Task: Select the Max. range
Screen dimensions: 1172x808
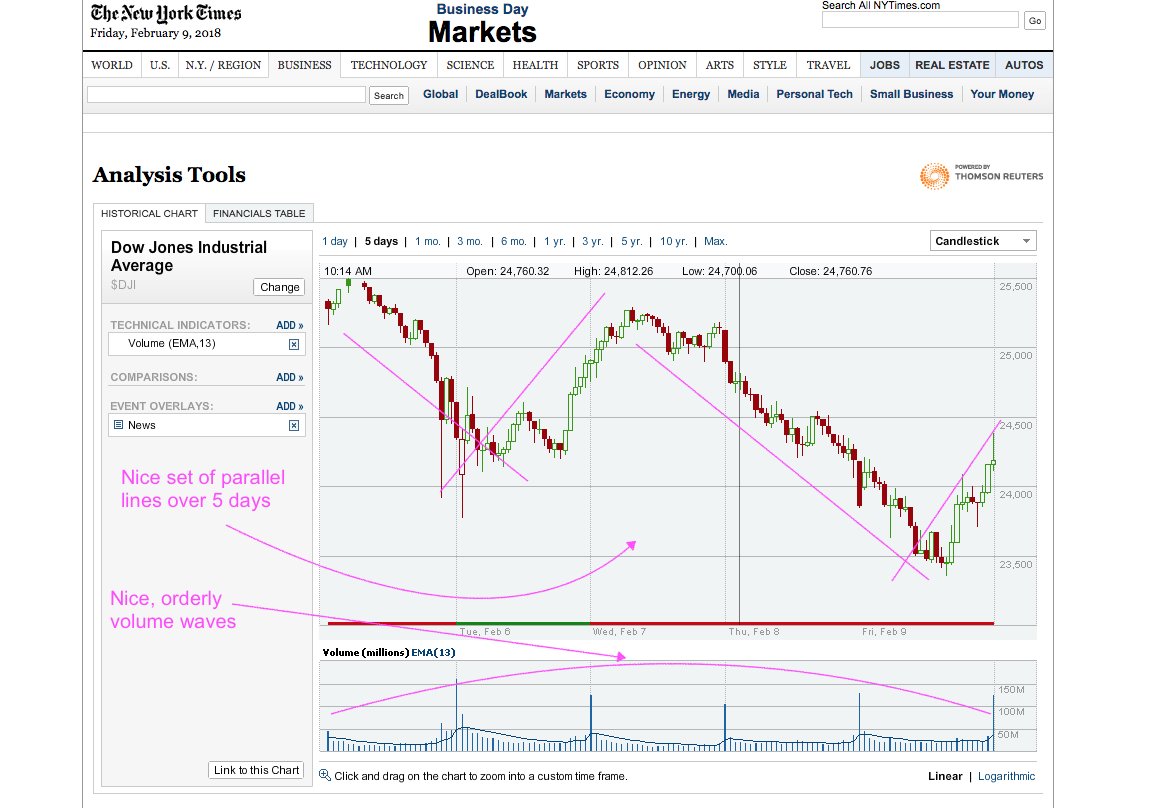Action: pyautogui.click(x=715, y=241)
